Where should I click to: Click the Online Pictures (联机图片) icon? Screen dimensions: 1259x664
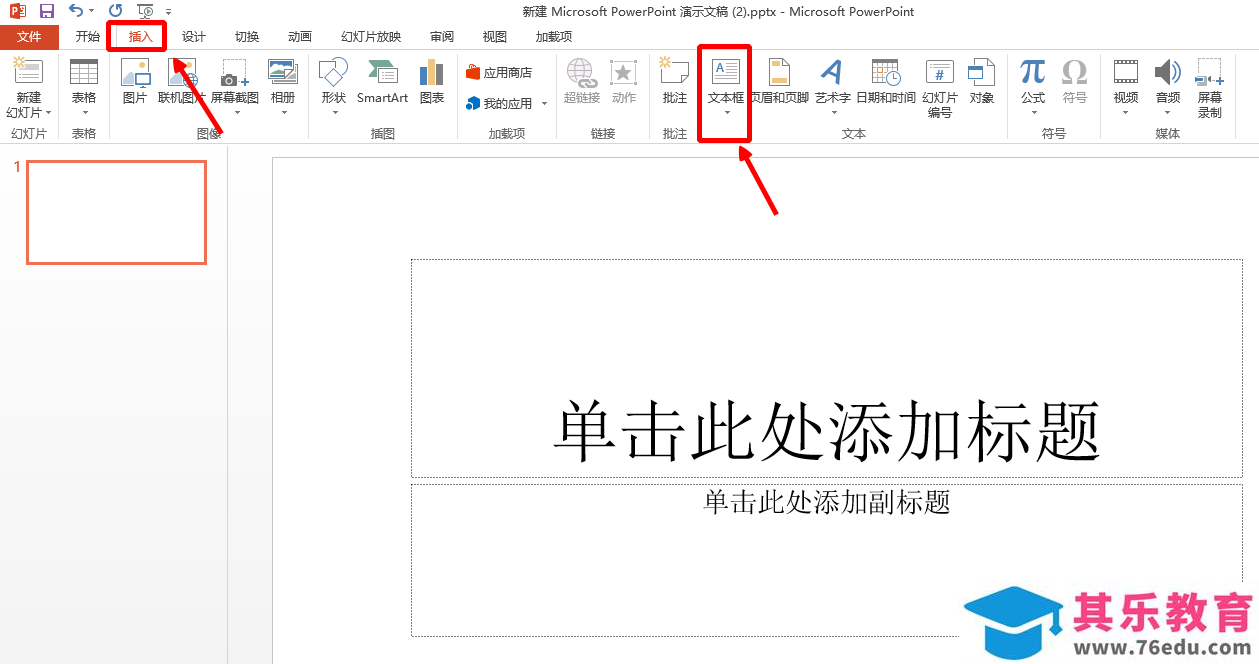(x=182, y=72)
